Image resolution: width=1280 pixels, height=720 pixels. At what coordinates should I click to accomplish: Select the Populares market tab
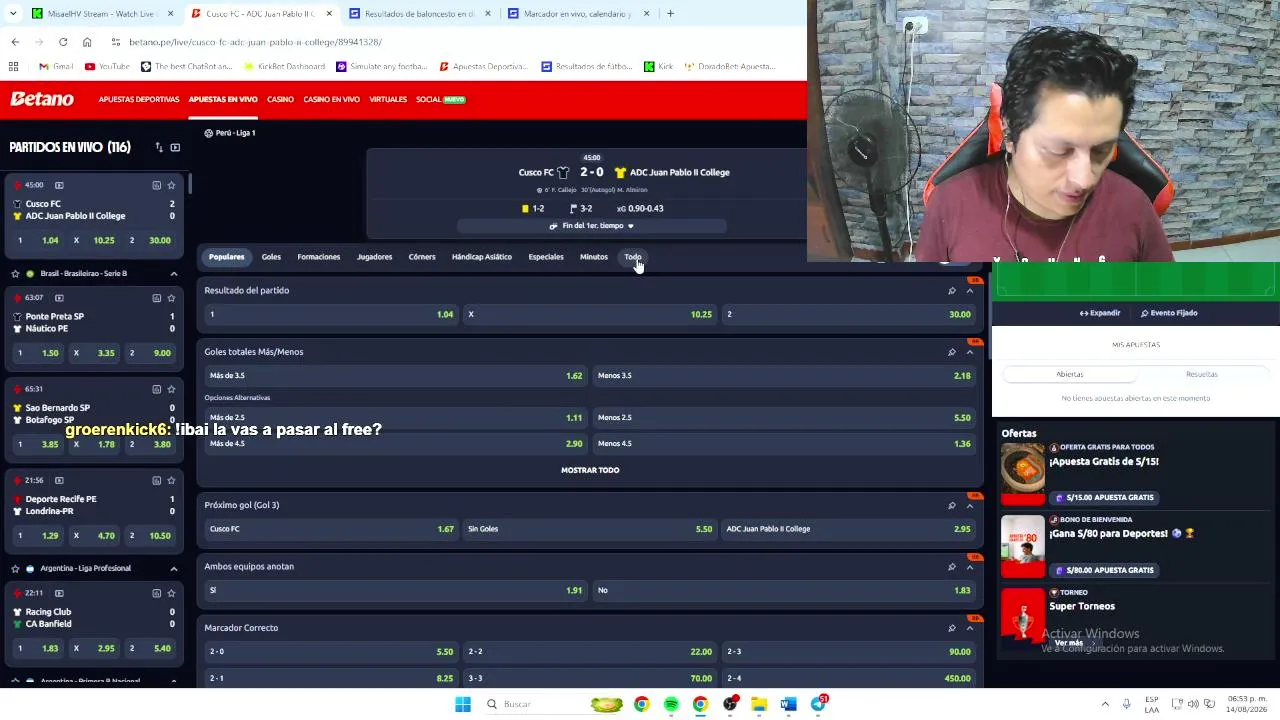[226, 257]
